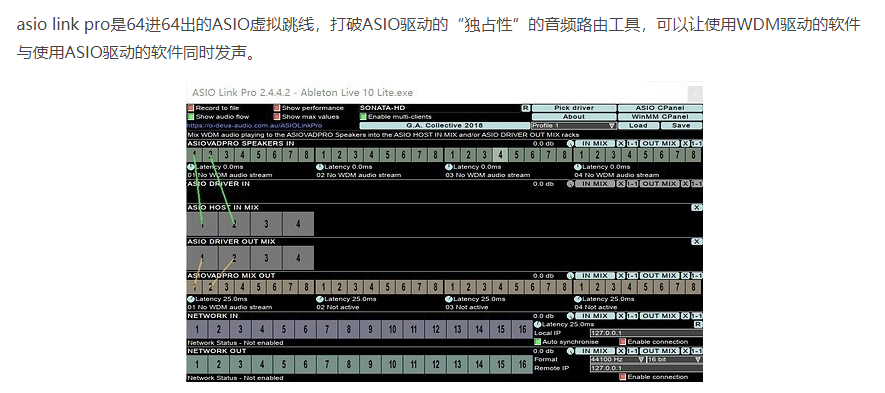Select channel 3 in ASIO HOST IN MIX
Viewport: 885px width, 393px height.
[x=266, y=224]
